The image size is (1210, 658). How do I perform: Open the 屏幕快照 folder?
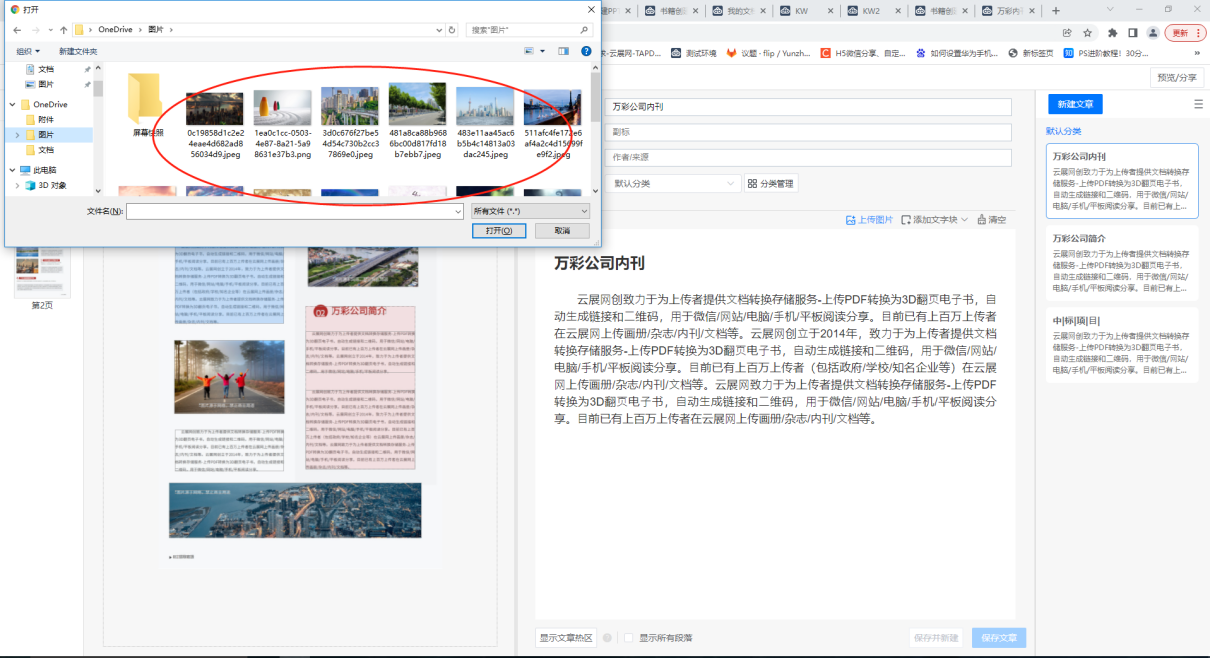[x=146, y=107]
